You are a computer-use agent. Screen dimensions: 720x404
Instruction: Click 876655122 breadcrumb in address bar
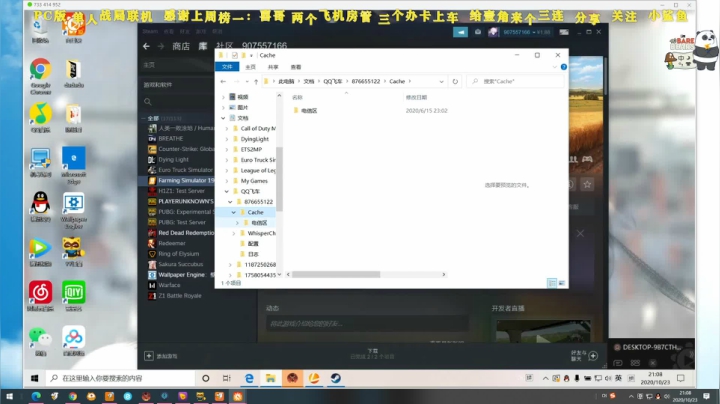point(366,82)
